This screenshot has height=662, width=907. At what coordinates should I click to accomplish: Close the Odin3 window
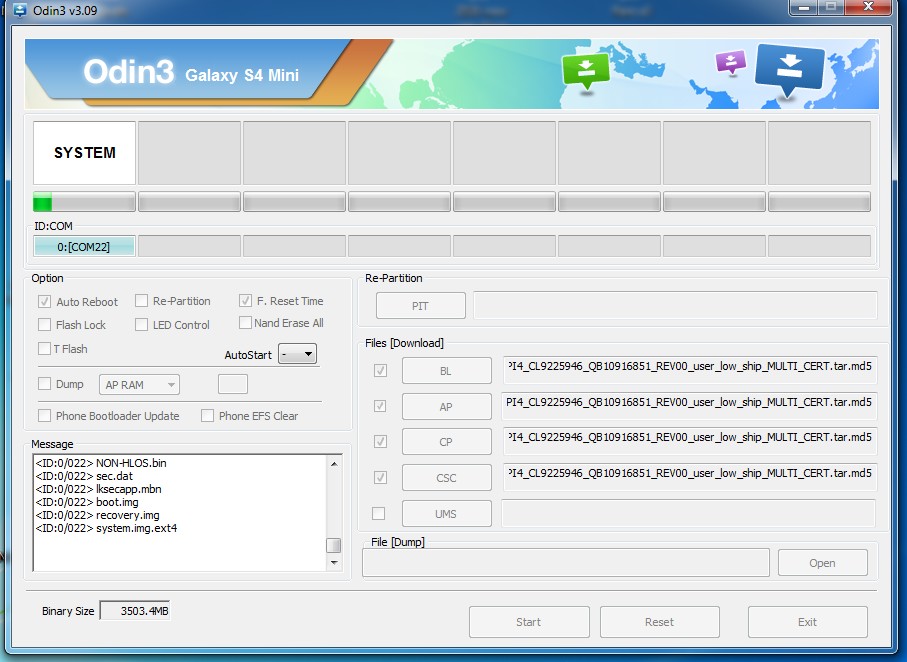tap(868, 7)
